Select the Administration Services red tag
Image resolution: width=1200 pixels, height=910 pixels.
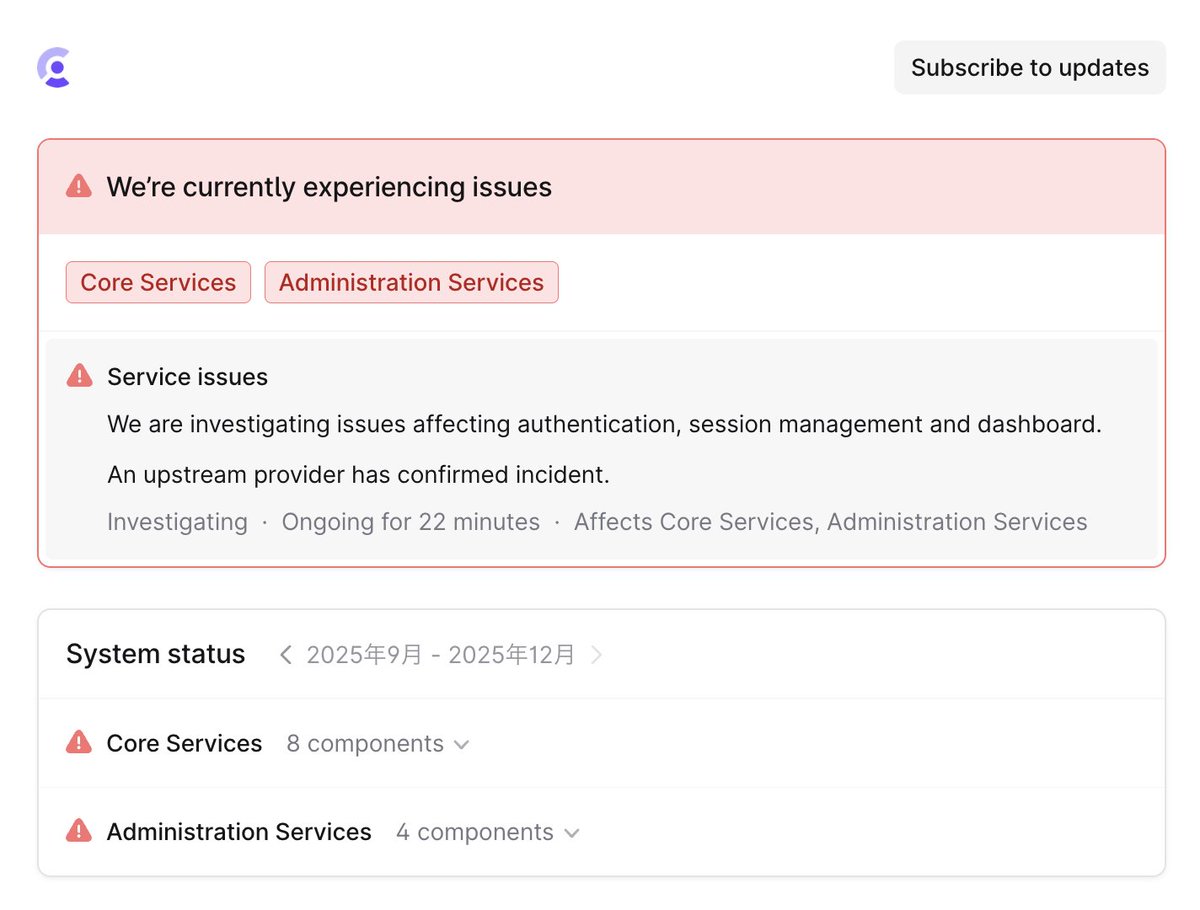coord(411,283)
